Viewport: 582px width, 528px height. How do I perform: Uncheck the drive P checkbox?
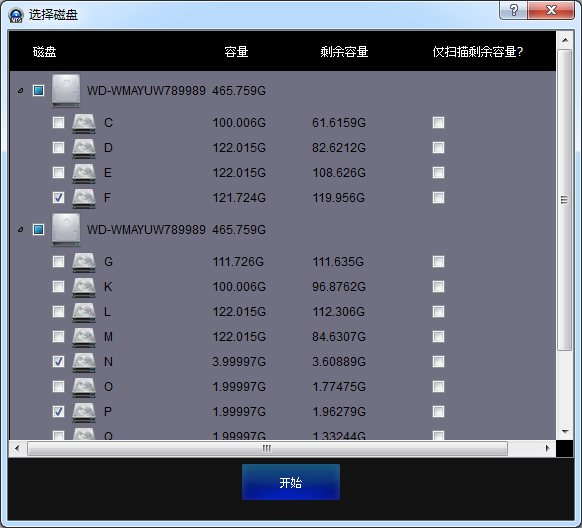(58, 411)
